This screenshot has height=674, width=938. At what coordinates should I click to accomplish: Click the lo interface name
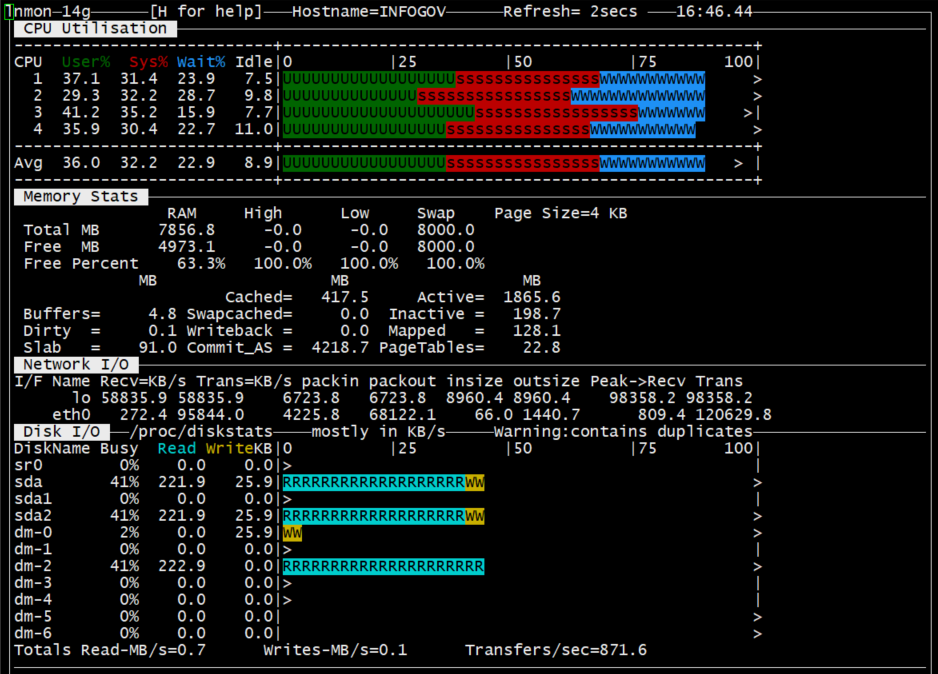[81, 398]
